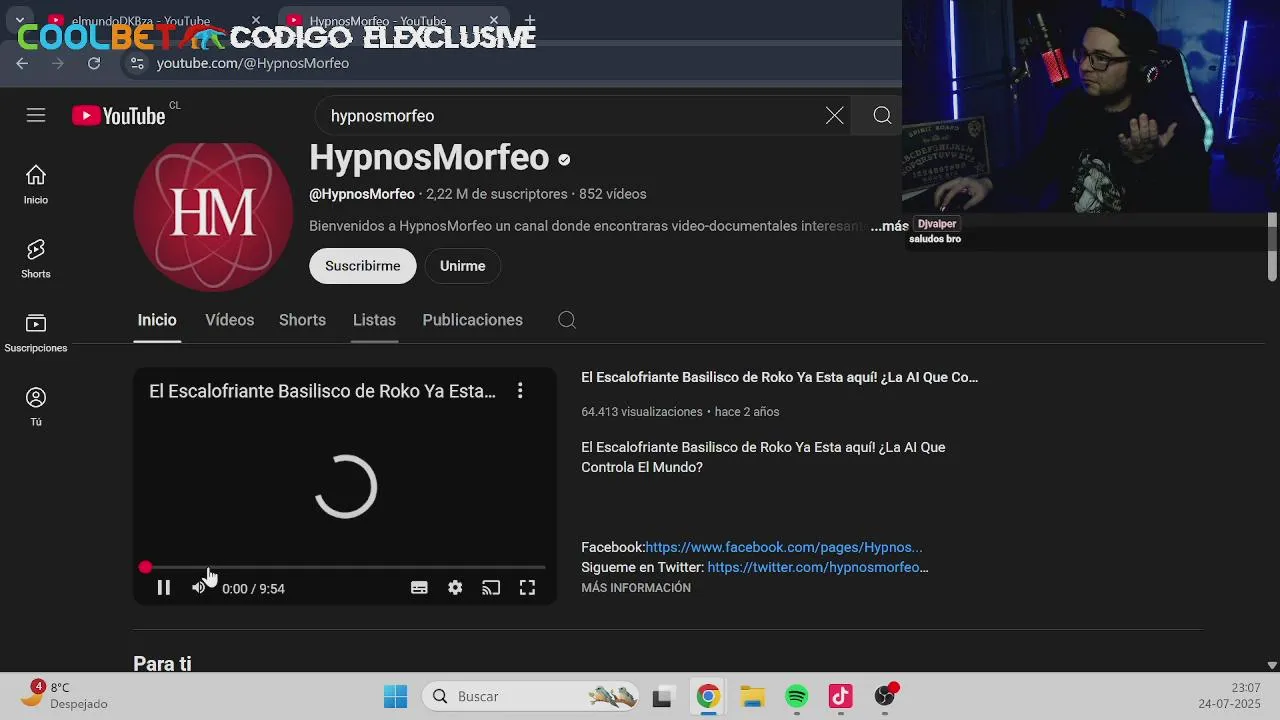This screenshot has height=720, width=1280.
Task: Open the Twitter hypnosmorfeo link
Action: (818, 567)
